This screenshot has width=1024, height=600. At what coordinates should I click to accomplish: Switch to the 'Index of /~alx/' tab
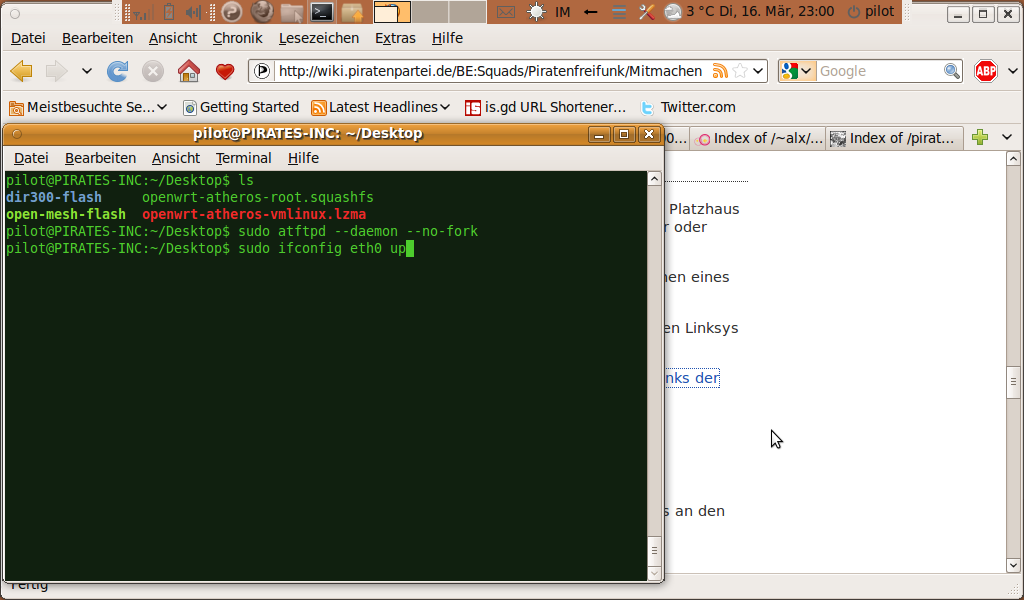click(x=760, y=138)
